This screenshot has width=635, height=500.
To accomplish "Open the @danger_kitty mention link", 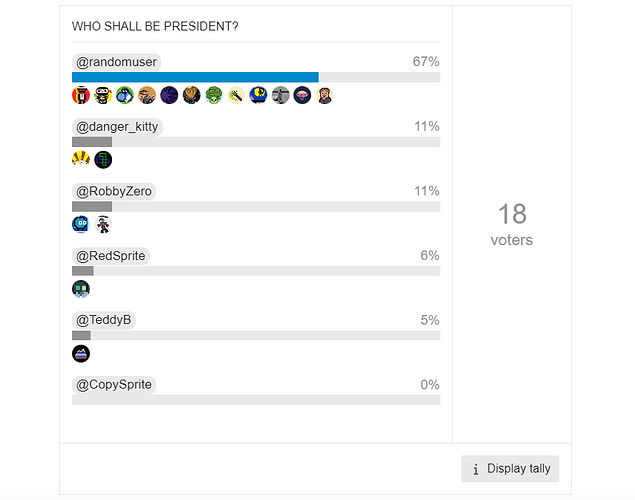I will coord(117,127).
